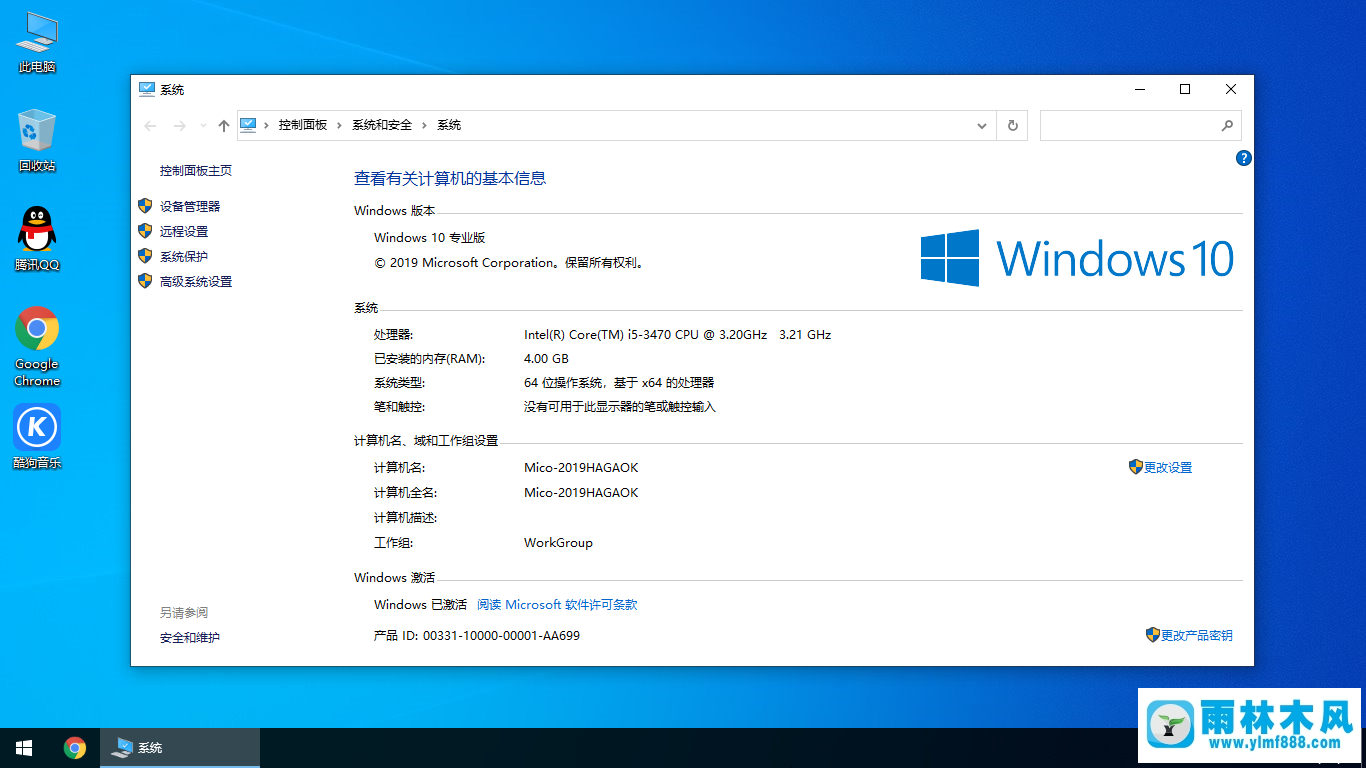The image size is (1366, 768).
Task: Click the 计算机全名 value Mico-2019HAGAOK
Action: 581,492
